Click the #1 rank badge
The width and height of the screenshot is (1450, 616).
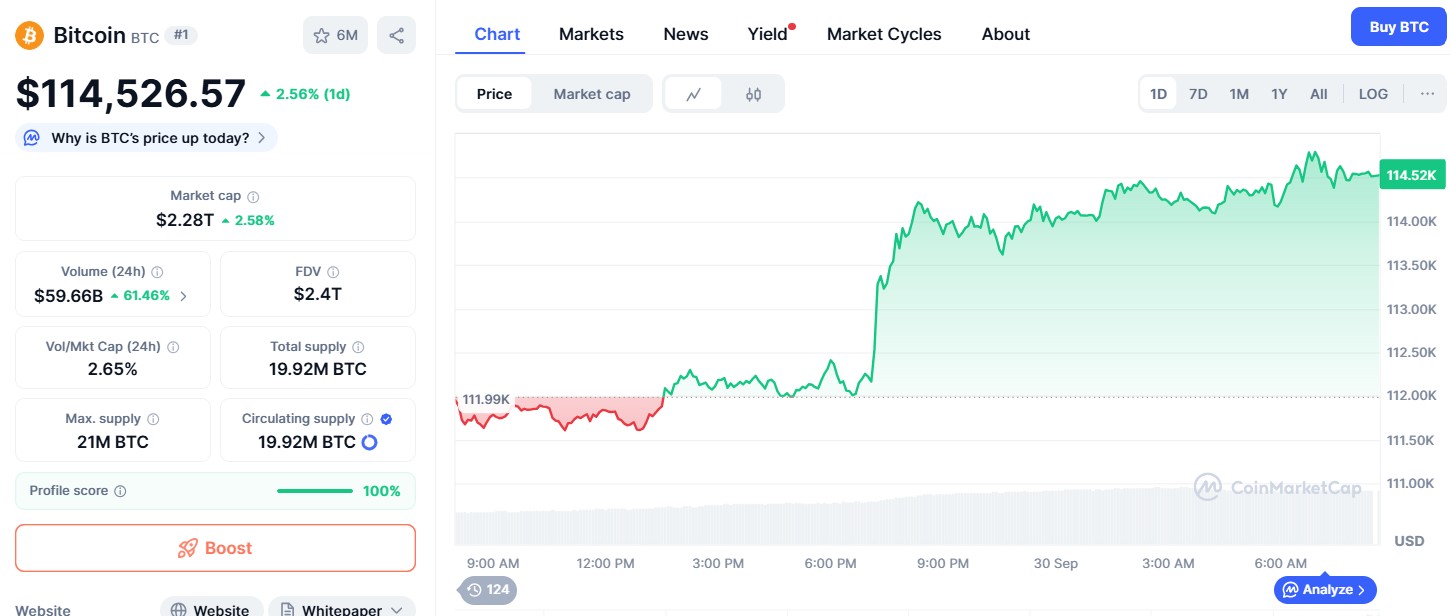point(181,35)
